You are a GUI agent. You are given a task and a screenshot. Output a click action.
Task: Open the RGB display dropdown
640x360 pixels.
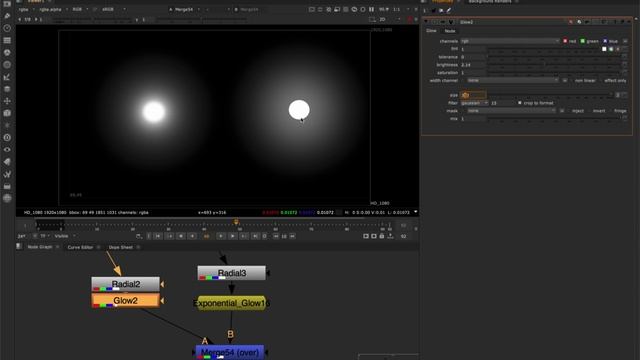pos(80,9)
